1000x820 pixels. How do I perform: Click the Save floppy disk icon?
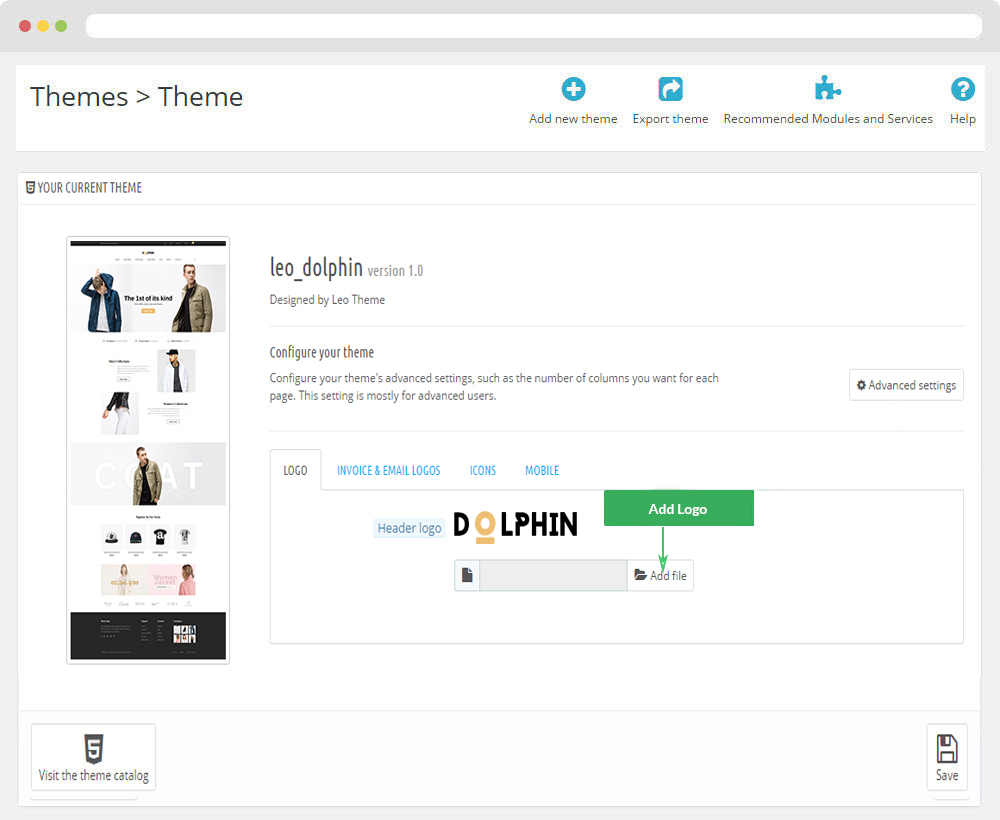[946, 749]
